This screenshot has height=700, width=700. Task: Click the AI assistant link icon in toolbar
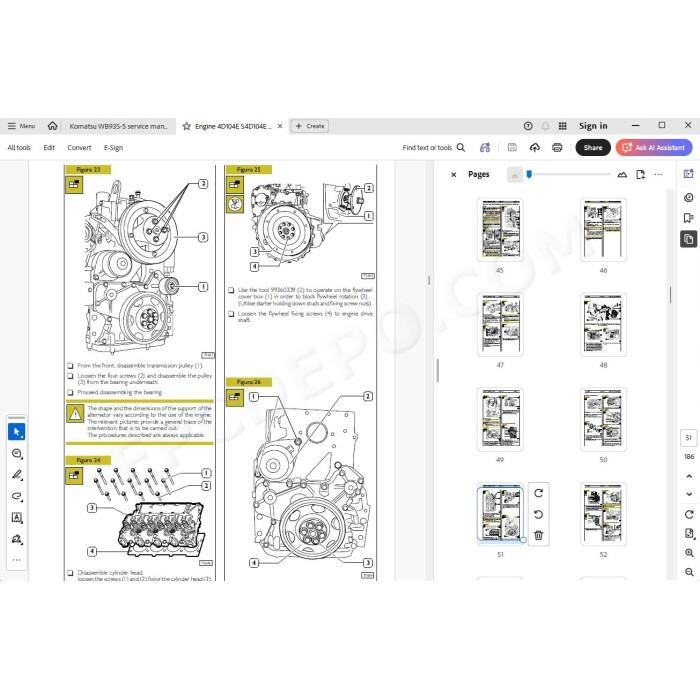point(485,147)
